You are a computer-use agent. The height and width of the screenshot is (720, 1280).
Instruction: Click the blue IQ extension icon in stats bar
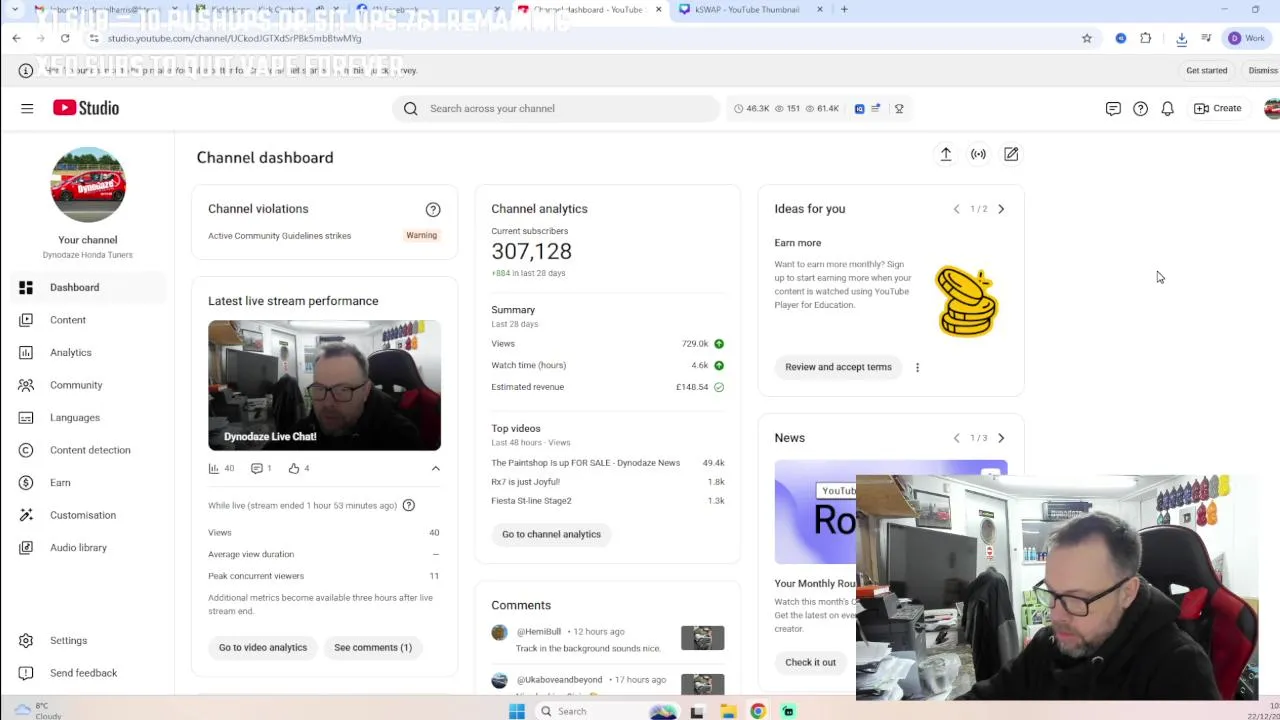tap(859, 108)
